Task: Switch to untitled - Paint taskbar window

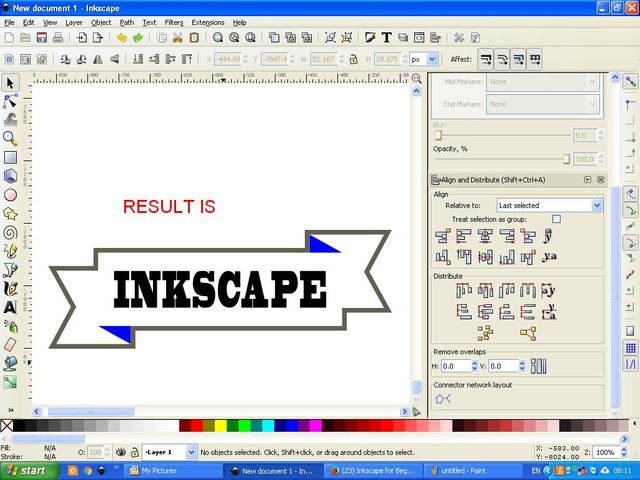Action: (x=473, y=471)
